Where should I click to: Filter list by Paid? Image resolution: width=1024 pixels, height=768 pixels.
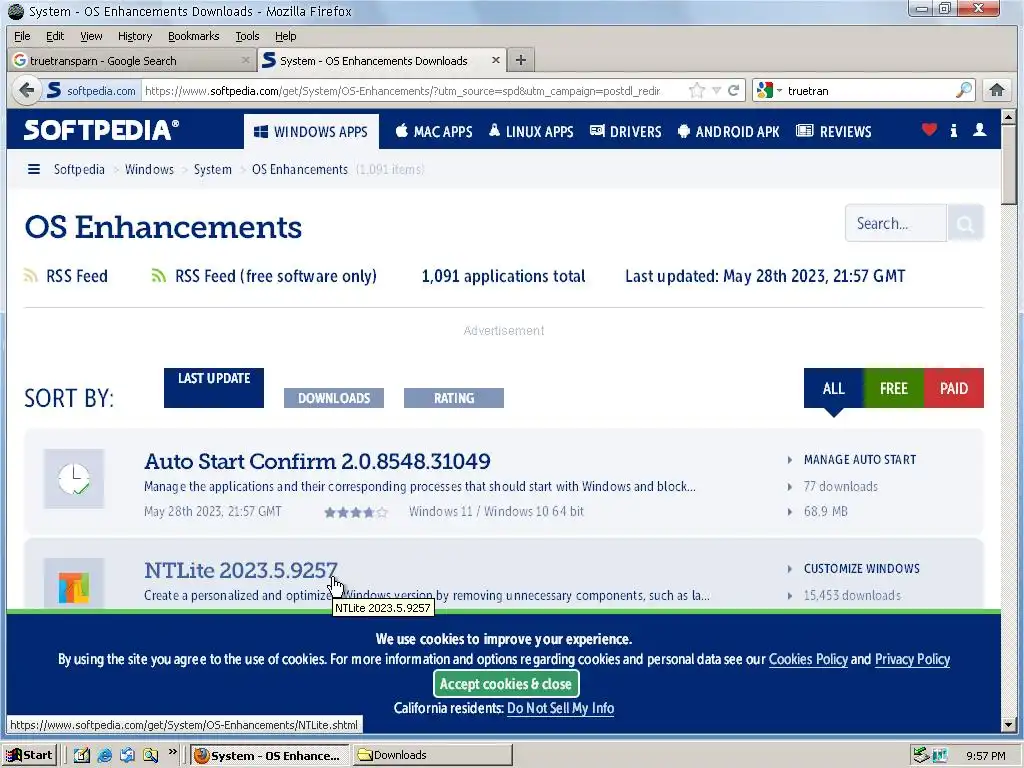[x=953, y=388]
